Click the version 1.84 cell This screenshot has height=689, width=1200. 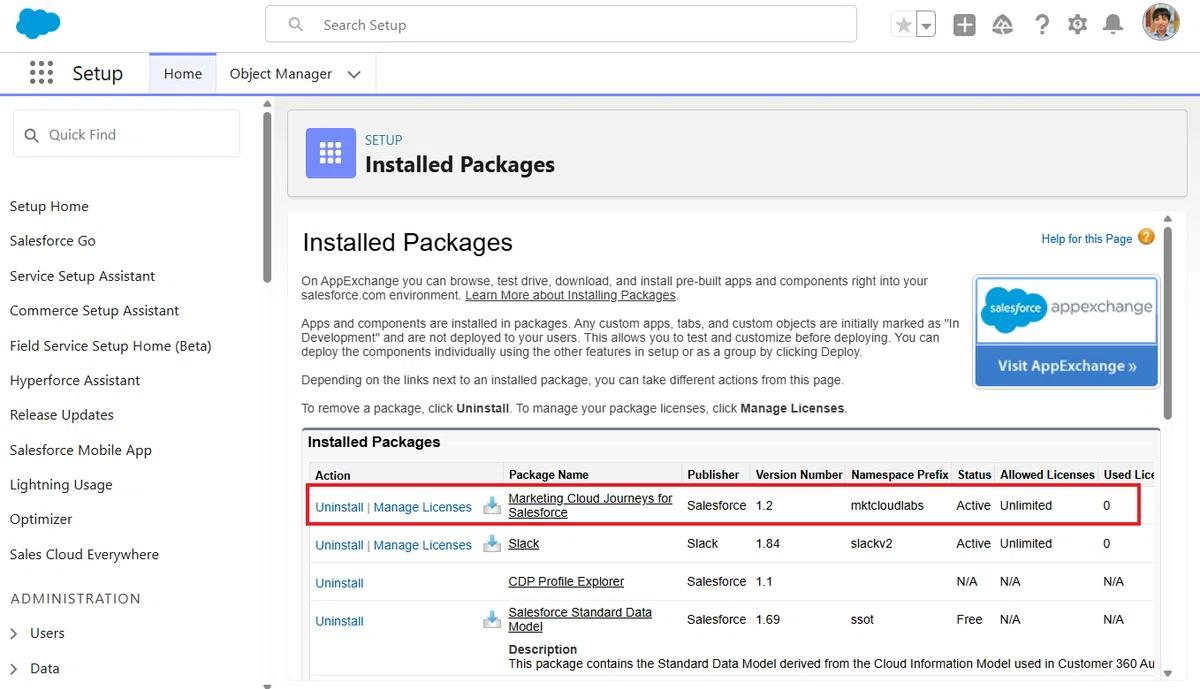pos(768,544)
